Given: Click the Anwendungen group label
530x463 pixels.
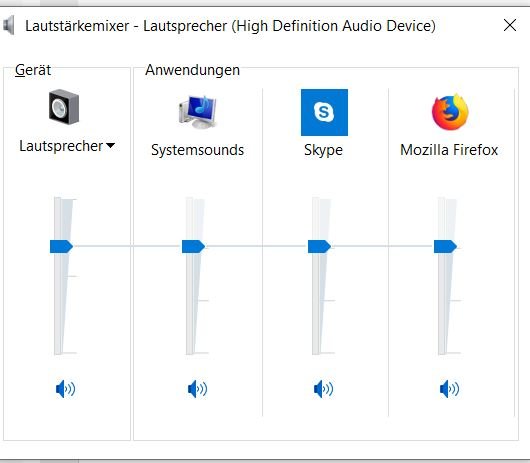Looking at the screenshot, I should (x=193, y=70).
